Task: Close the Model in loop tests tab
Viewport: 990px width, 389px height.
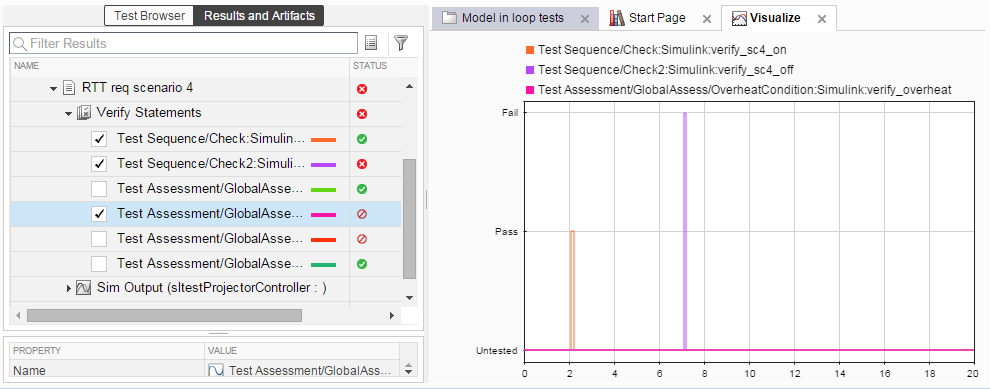Action: click(585, 19)
